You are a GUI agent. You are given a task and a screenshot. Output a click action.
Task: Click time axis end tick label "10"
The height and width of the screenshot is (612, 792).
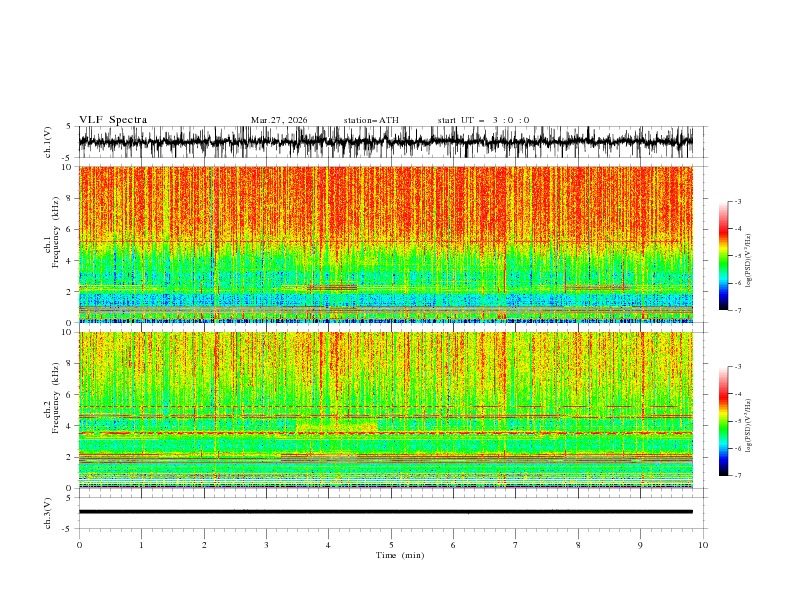[x=703, y=545]
